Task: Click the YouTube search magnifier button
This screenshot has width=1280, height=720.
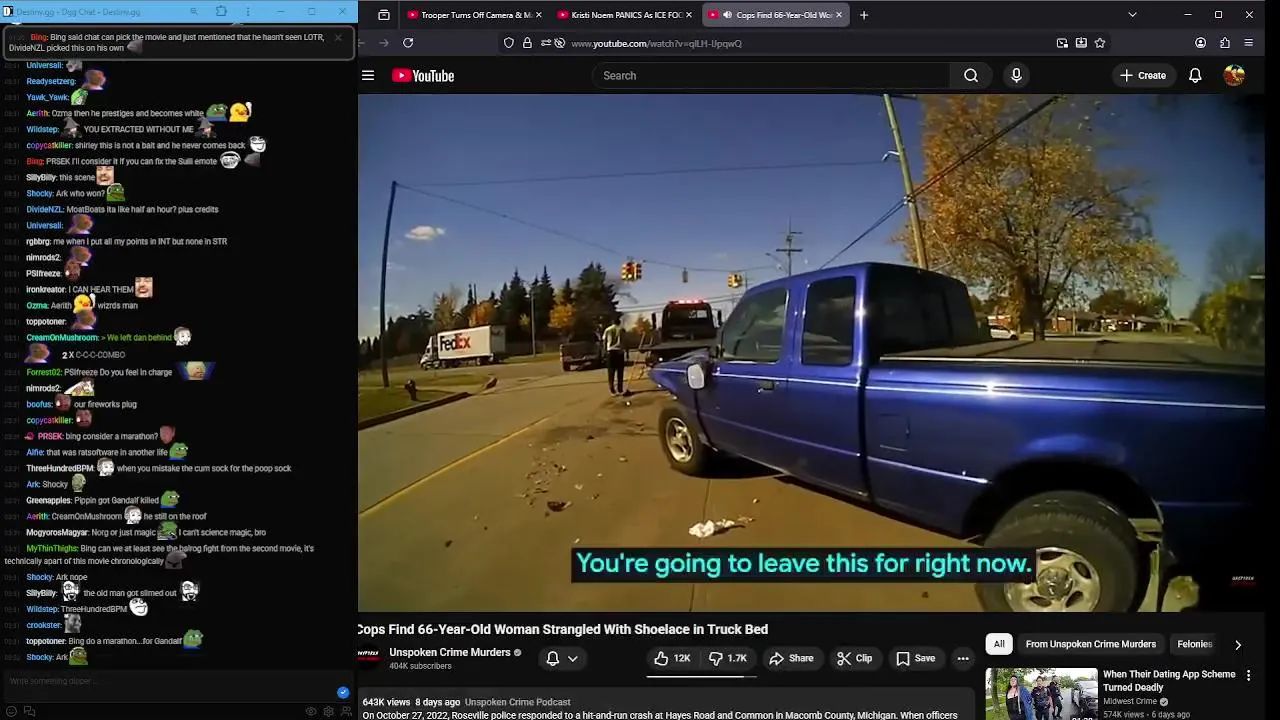Action: point(971,76)
